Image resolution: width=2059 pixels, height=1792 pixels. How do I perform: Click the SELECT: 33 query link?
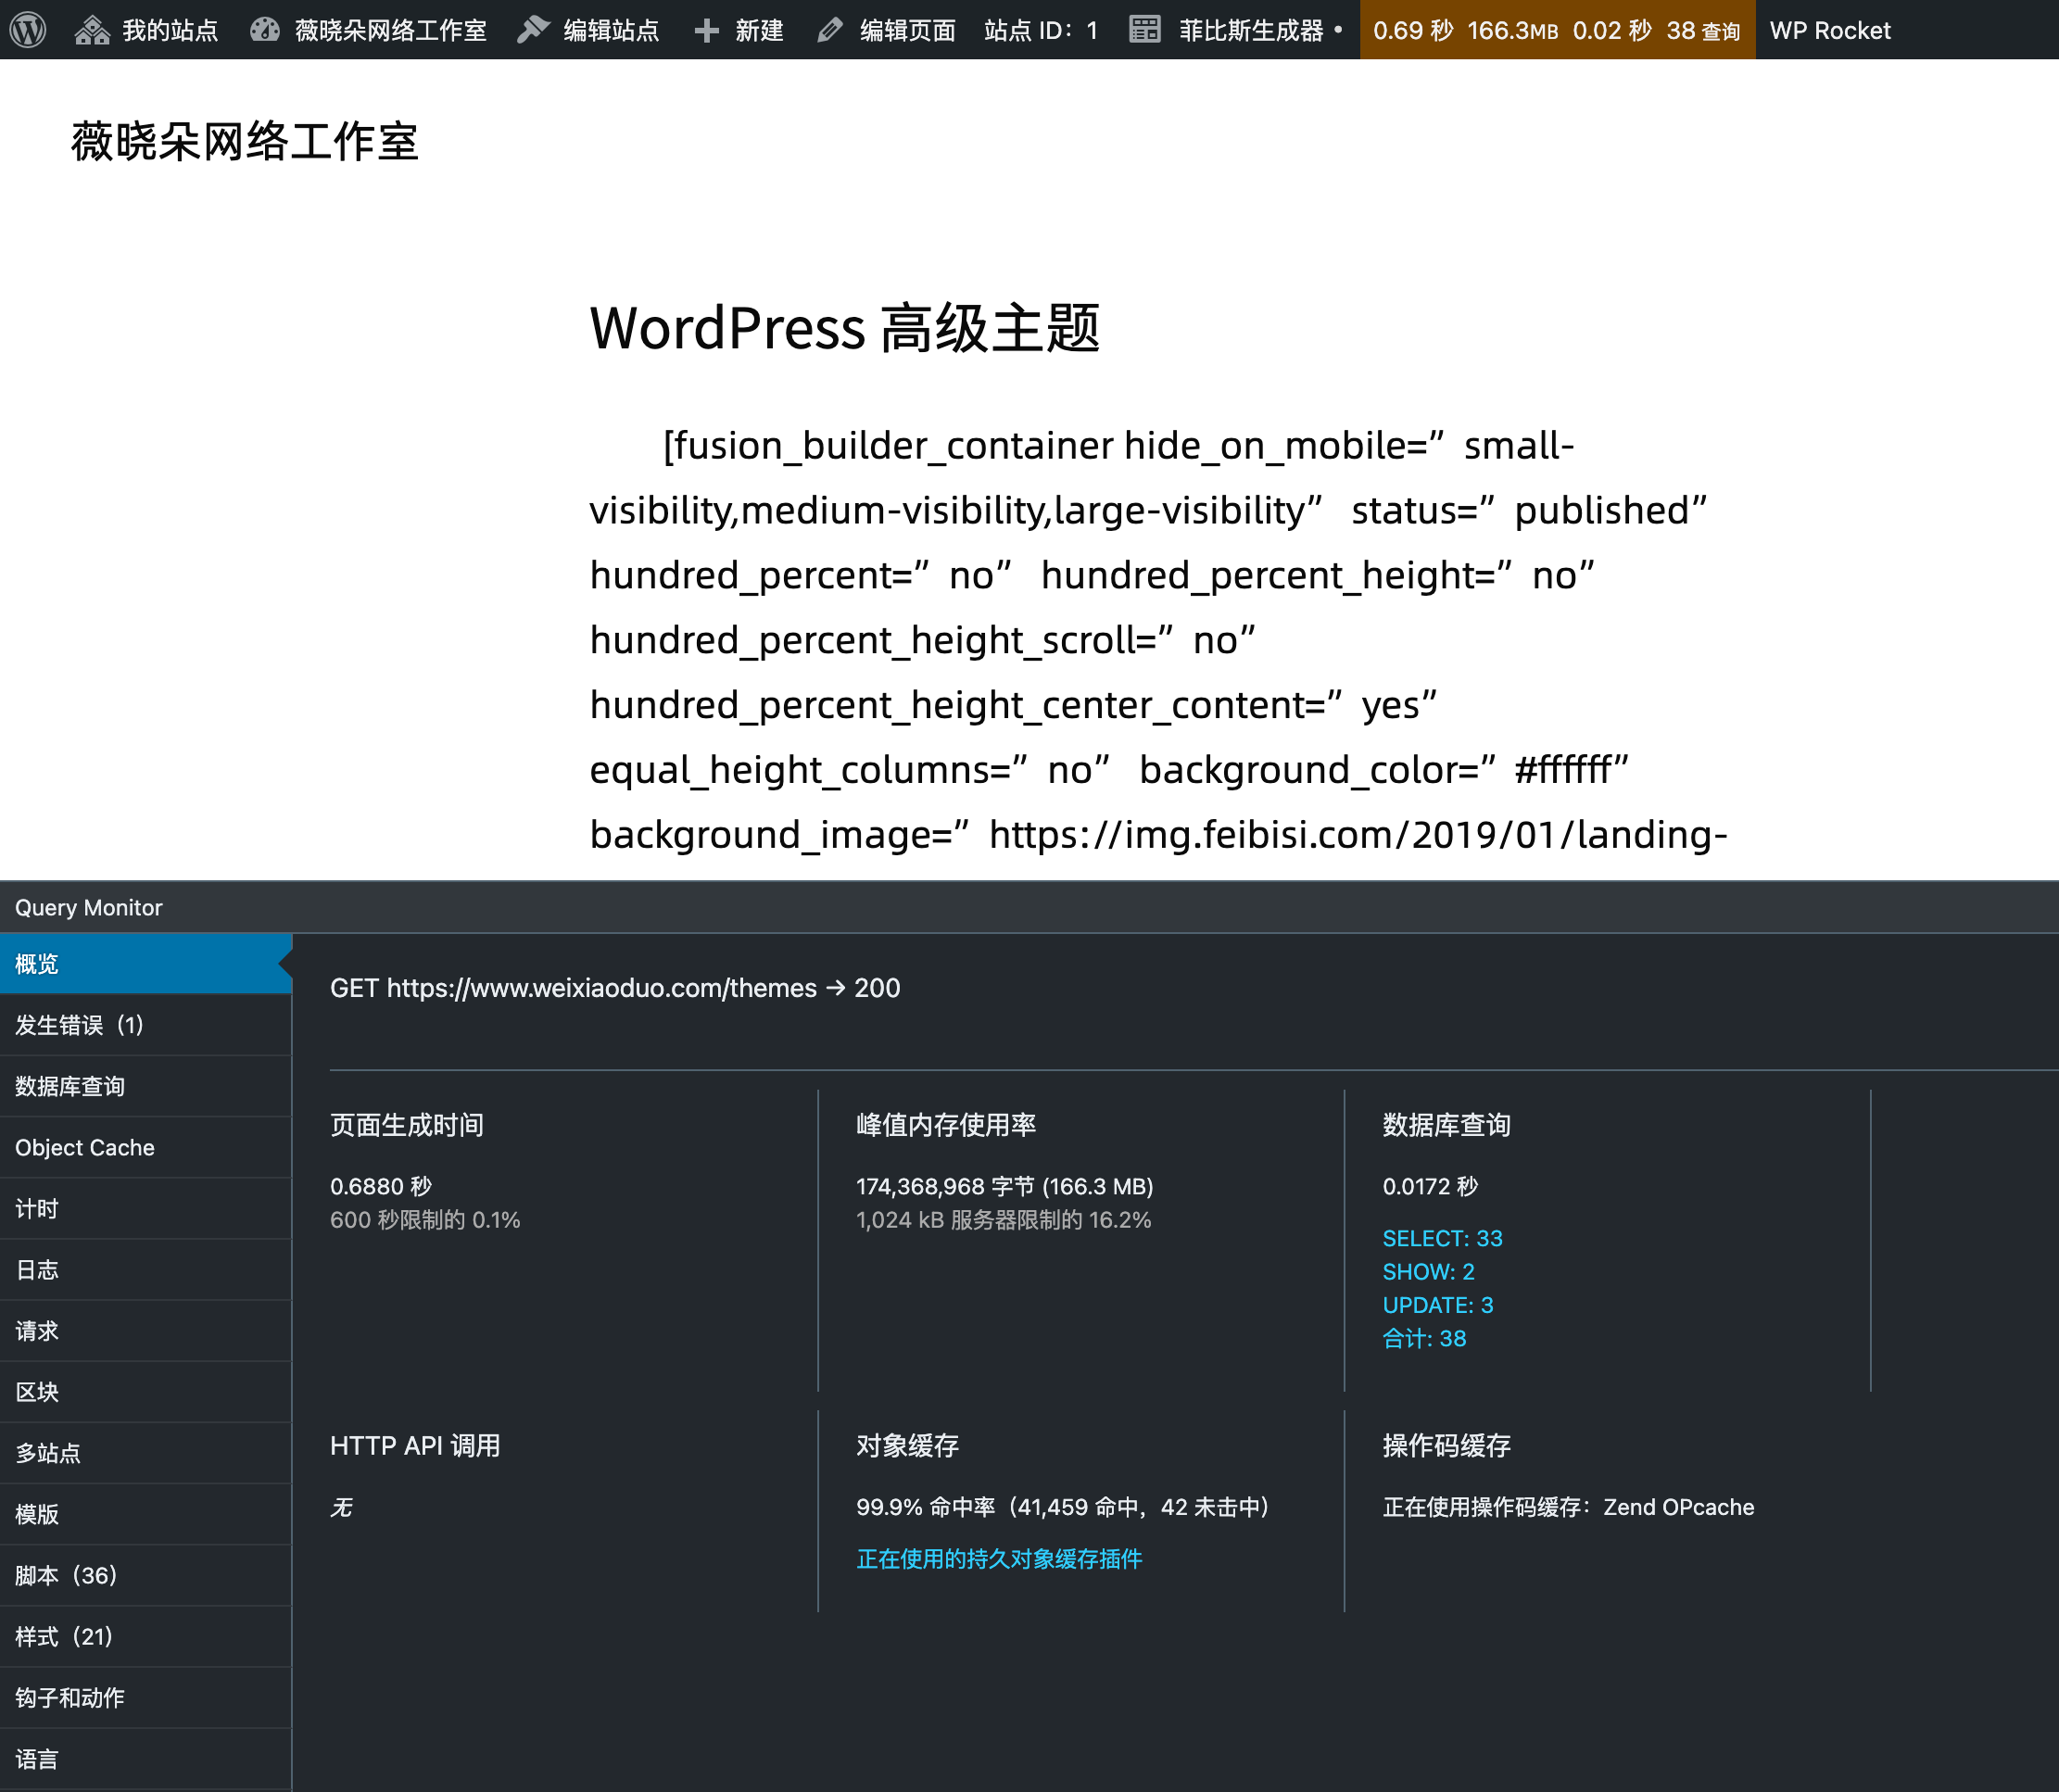coord(1441,1238)
